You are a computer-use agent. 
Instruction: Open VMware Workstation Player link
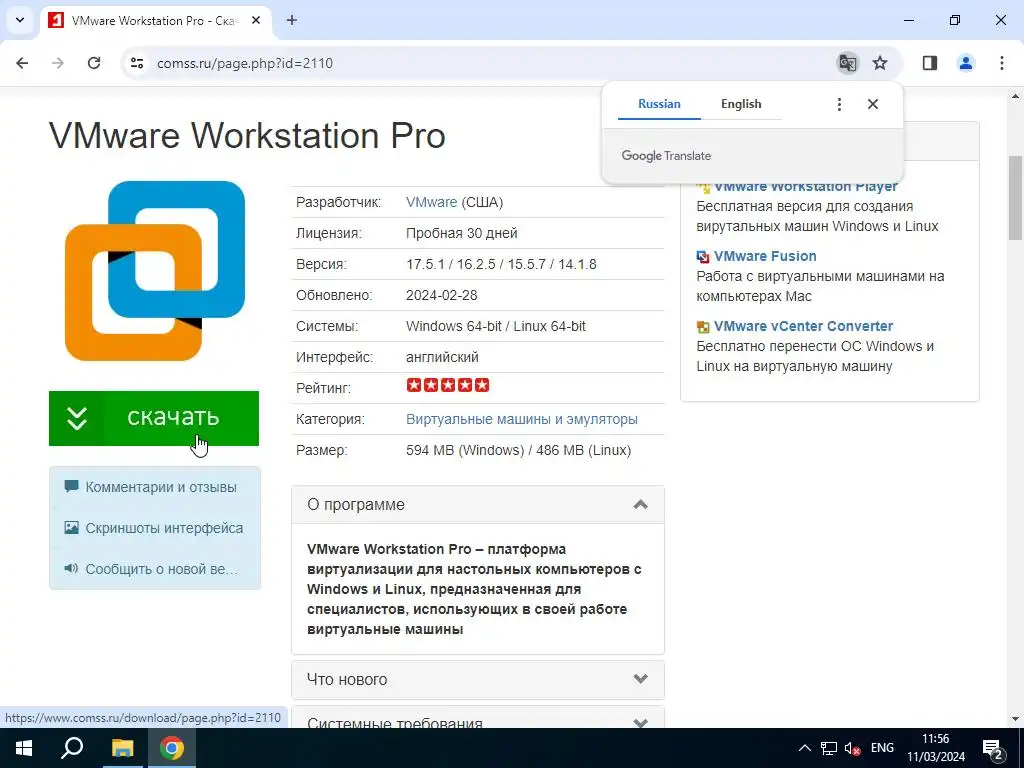tap(806, 186)
